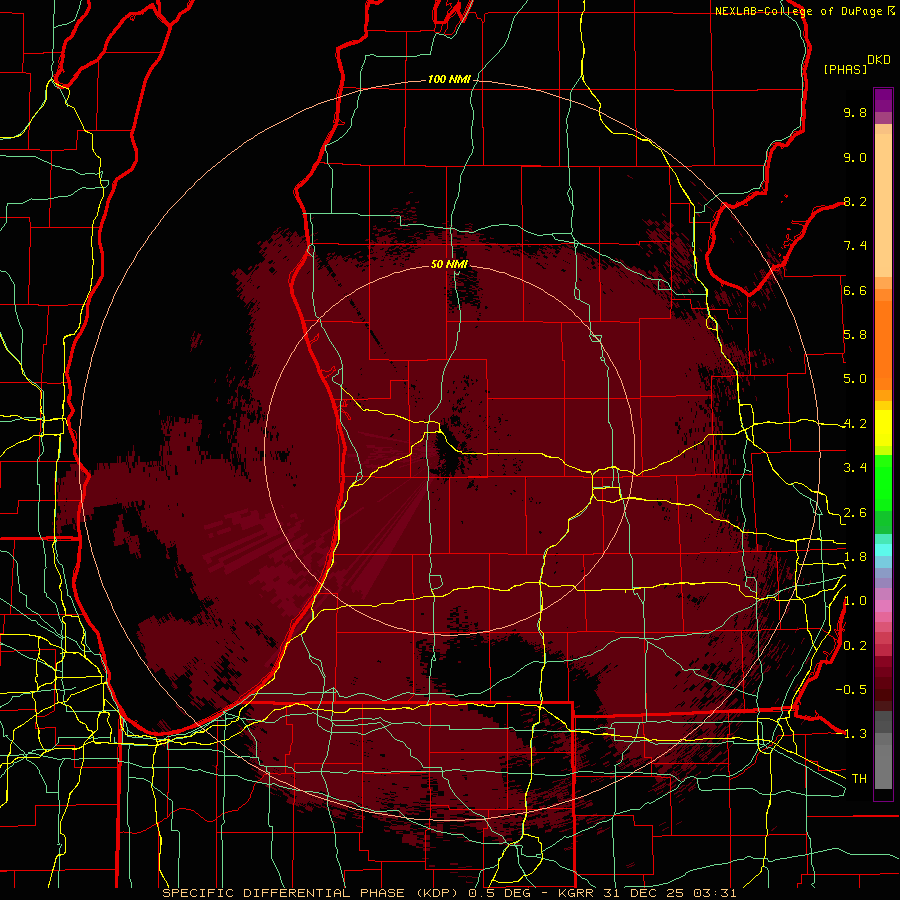Pick the purple swatch at color bar top
Image resolution: width=900 pixels, height=900 pixels.
point(883,100)
